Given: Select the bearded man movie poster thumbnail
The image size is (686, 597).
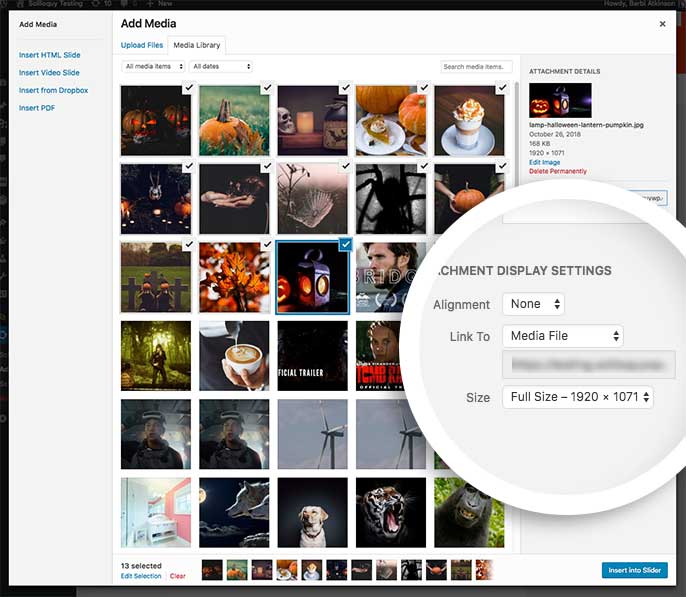Looking at the screenshot, I should coord(387,277).
